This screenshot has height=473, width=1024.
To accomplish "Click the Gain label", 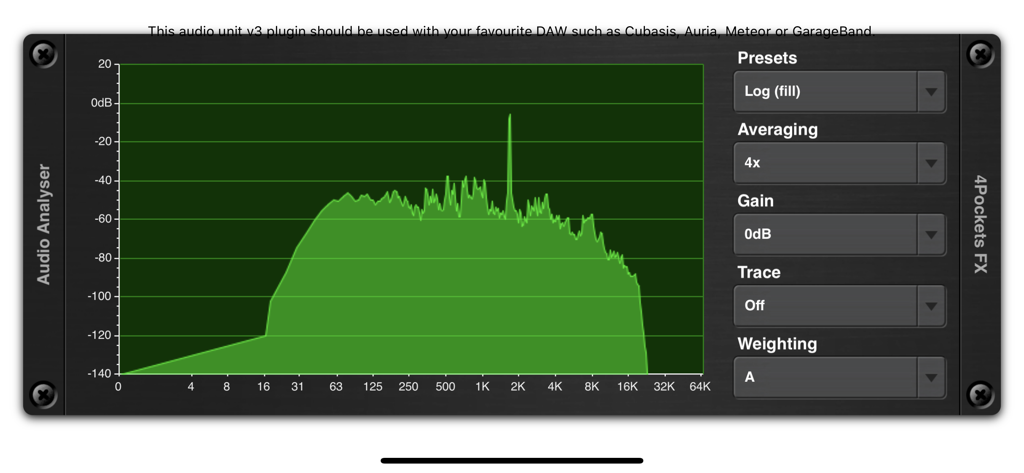I will 755,201.
